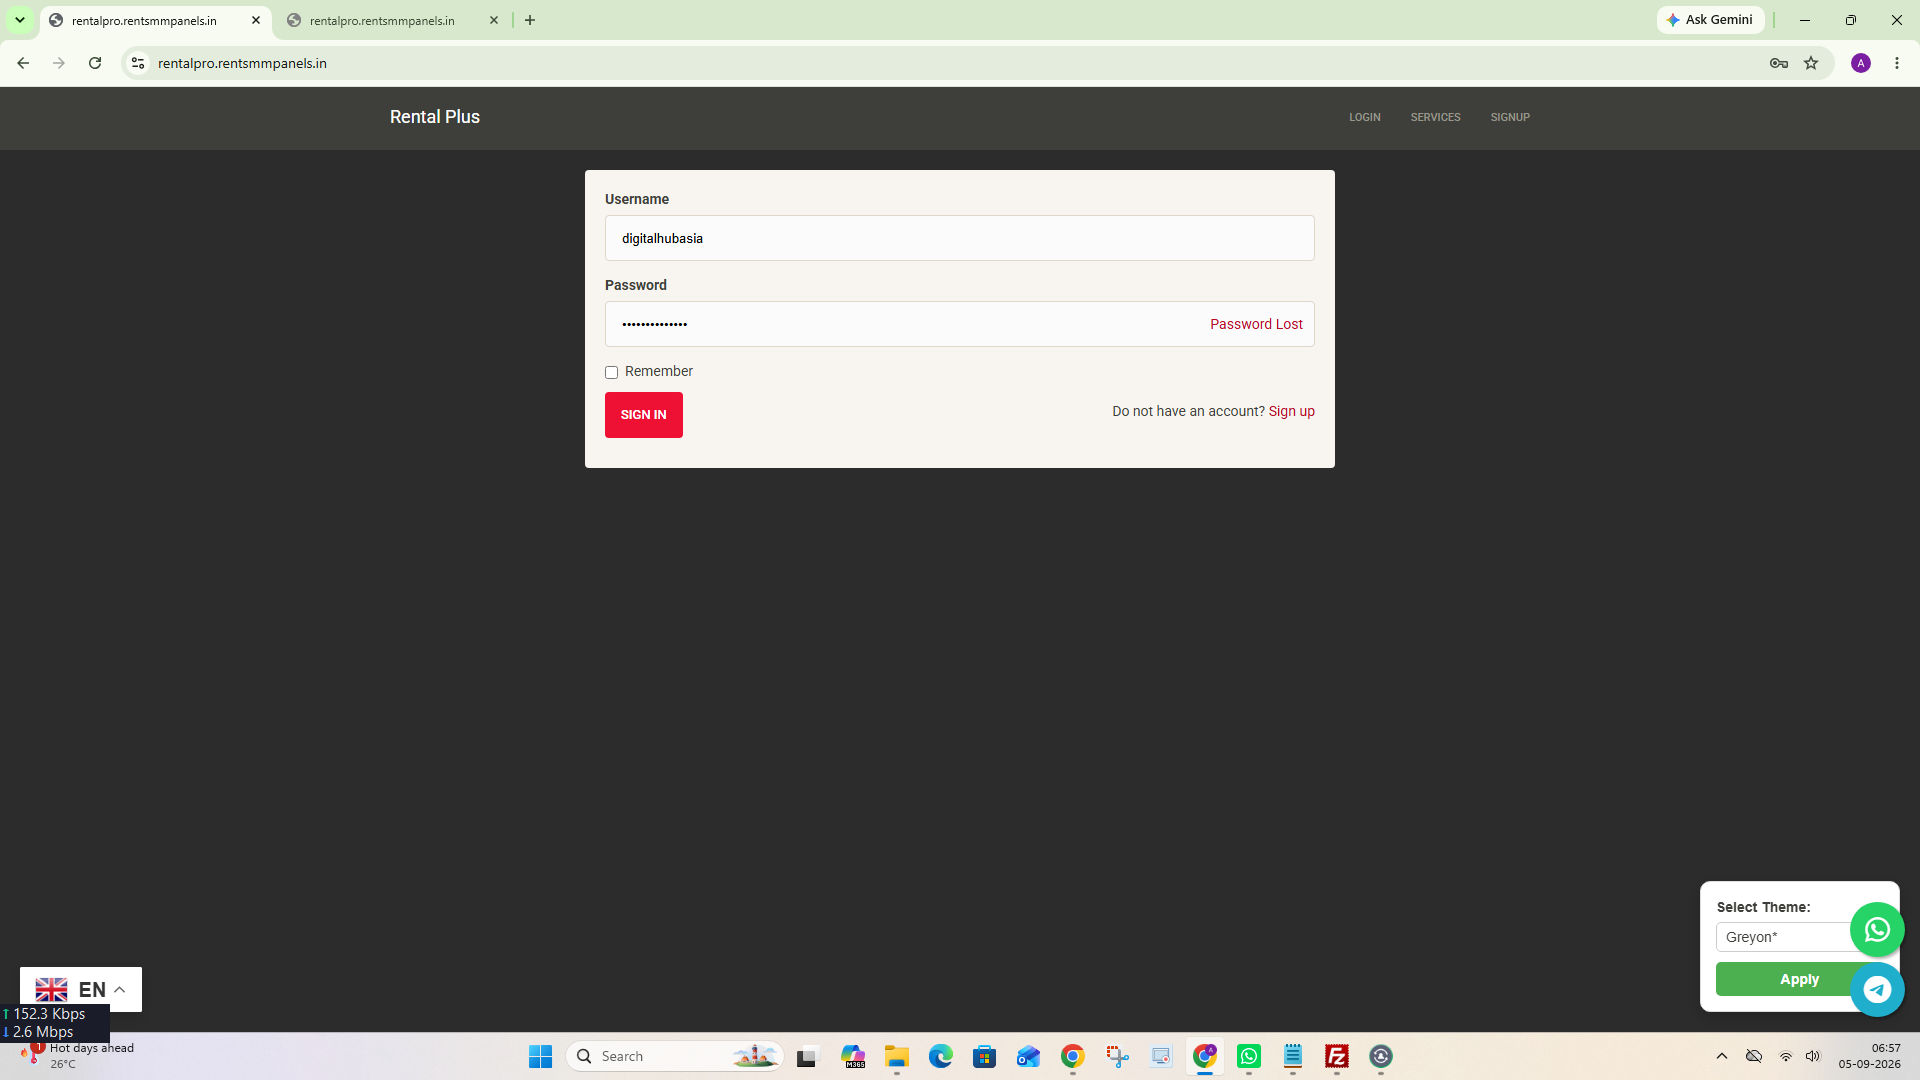
Task: Focus the Username input field
Action: coord(960,238)
